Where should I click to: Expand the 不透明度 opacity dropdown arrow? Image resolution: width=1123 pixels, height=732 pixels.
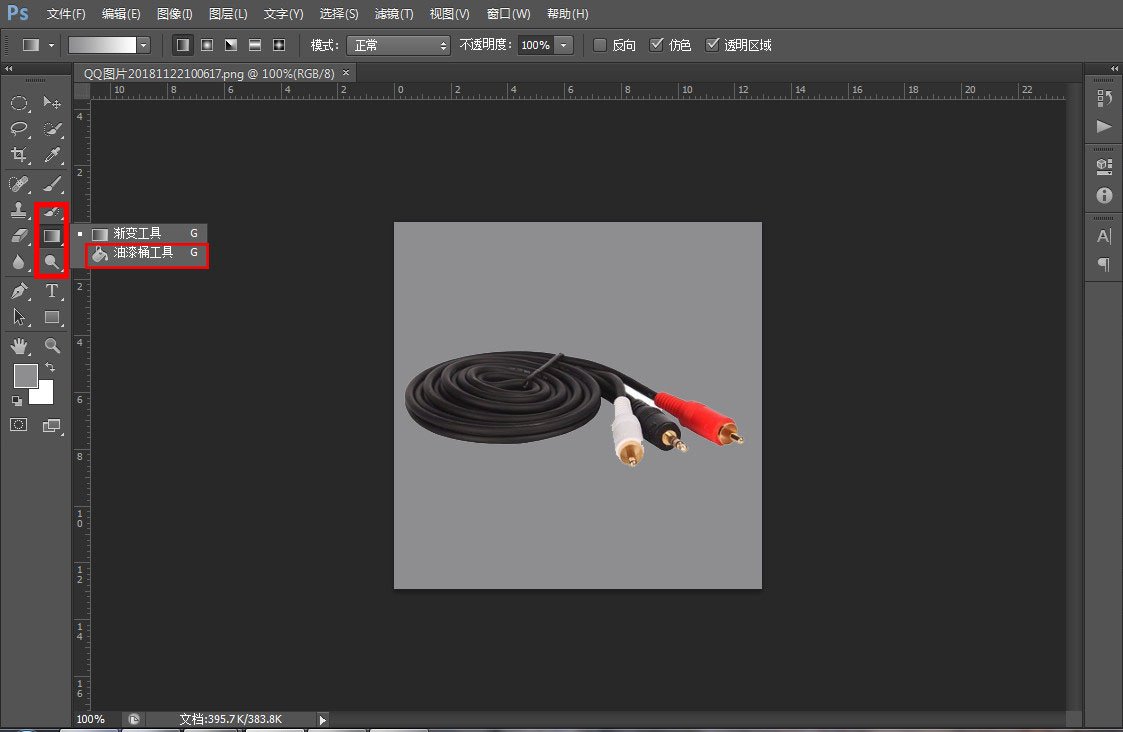point(564,45)
